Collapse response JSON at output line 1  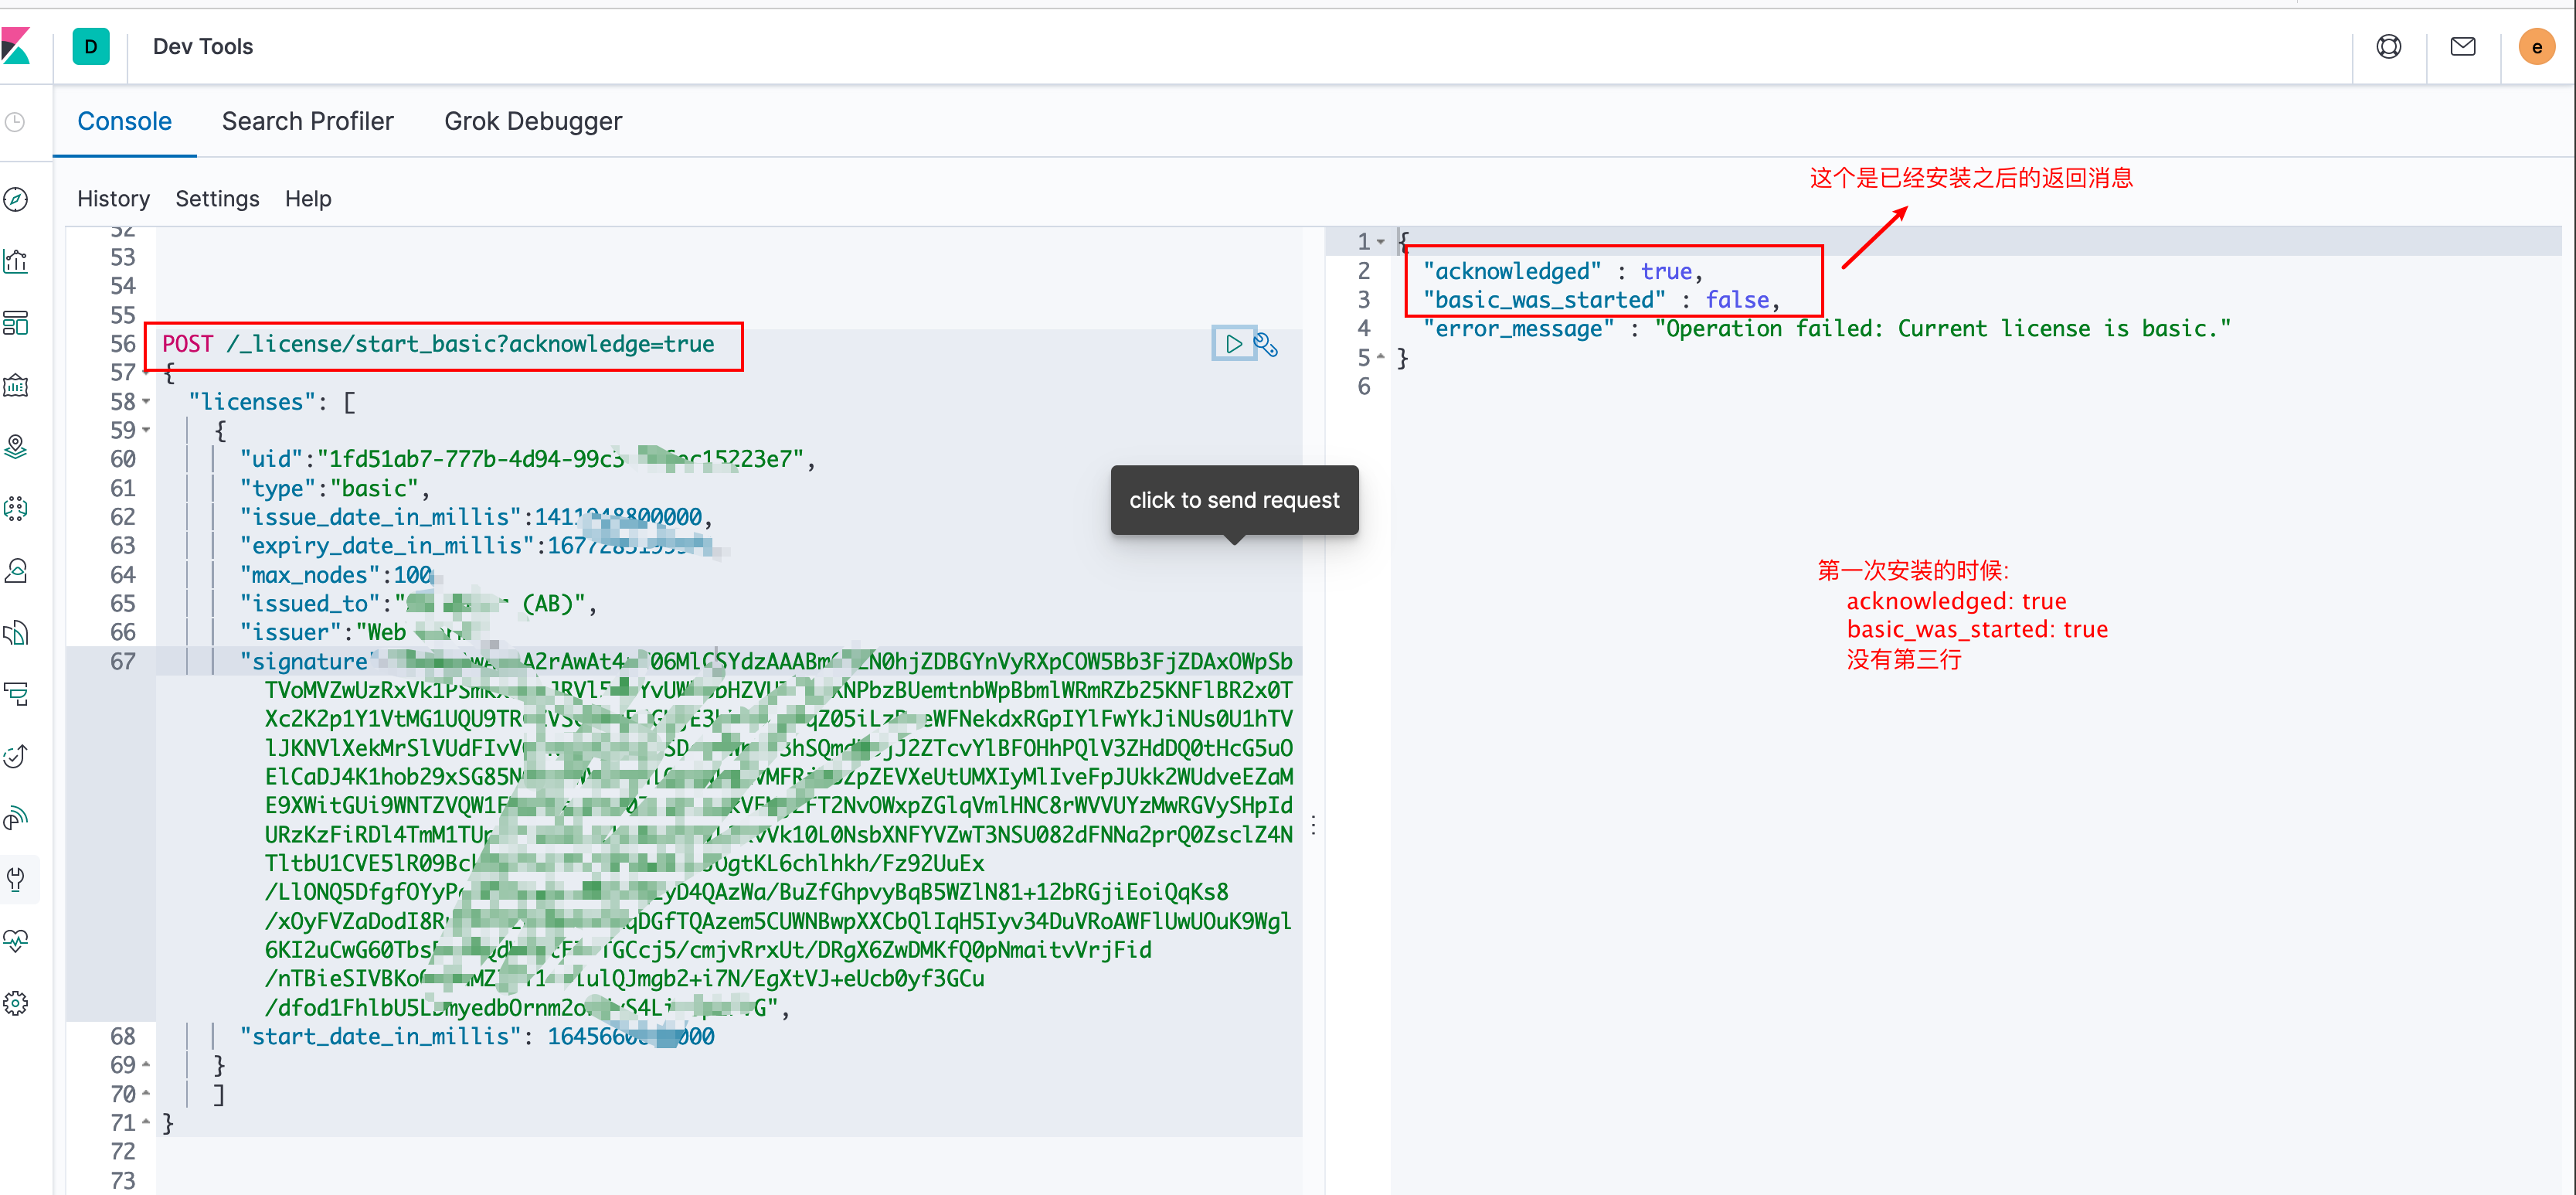[1381, 242]
